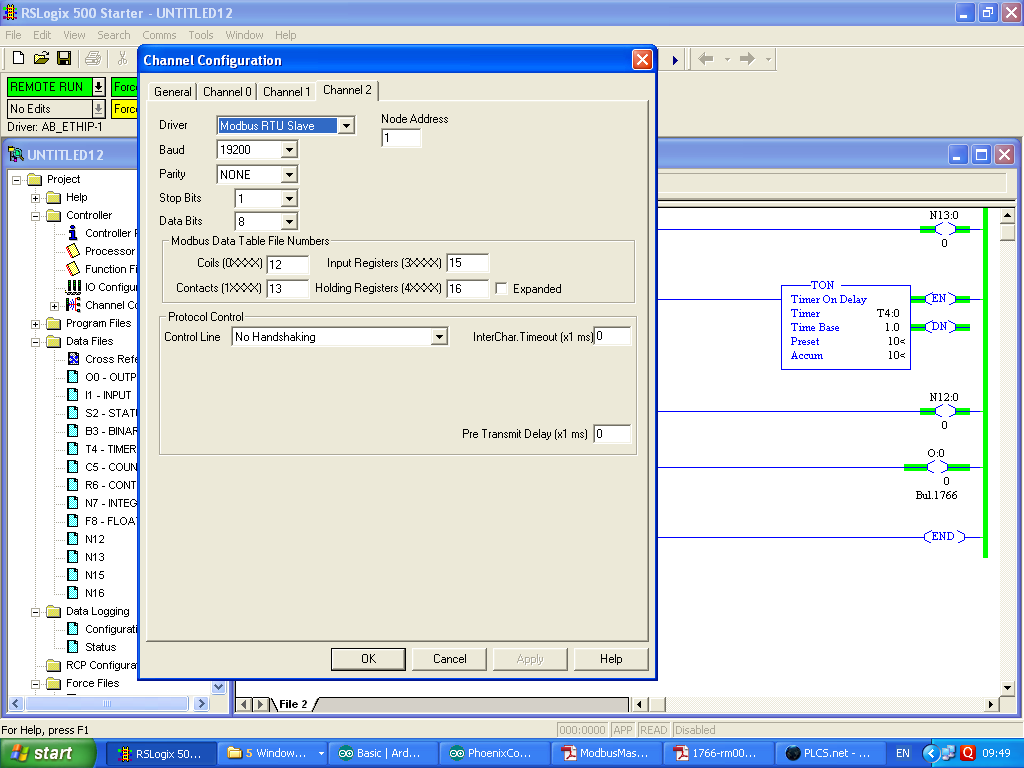Open Channel Configuration tree icon
The image size is (1024, 768).
tap(74, 305)
